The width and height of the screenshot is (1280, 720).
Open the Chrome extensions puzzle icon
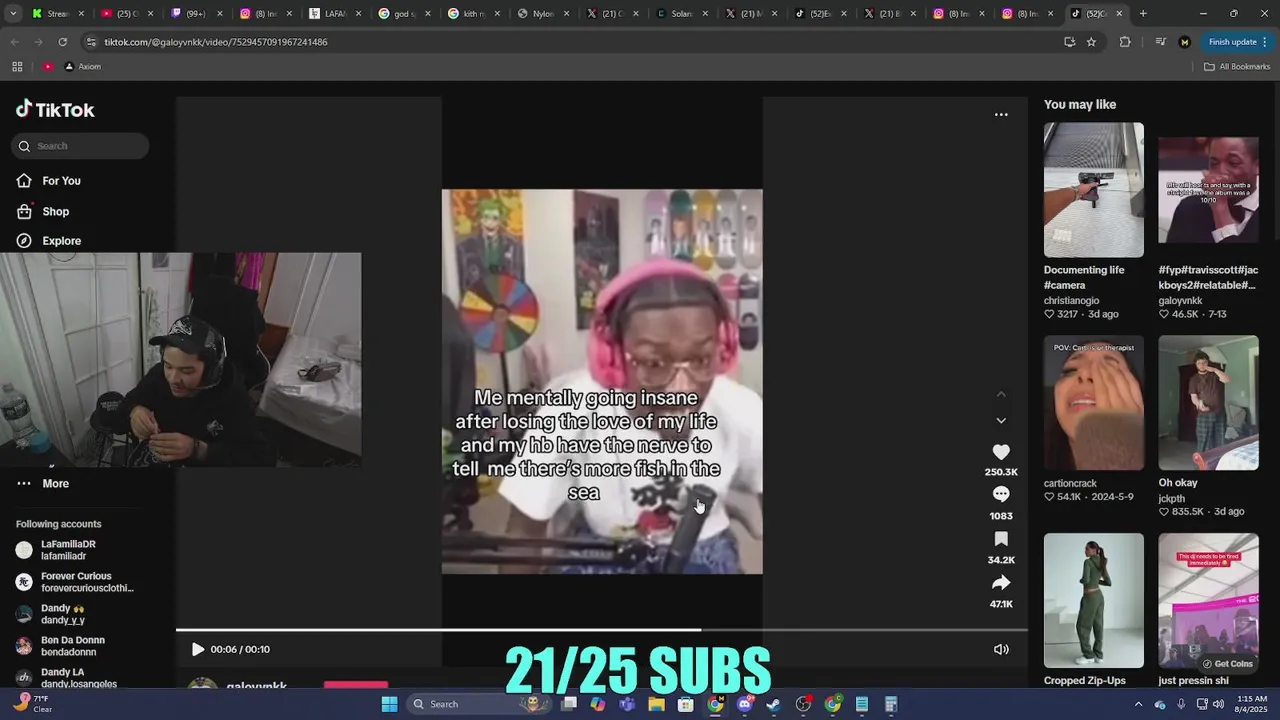pos(1125,42)
